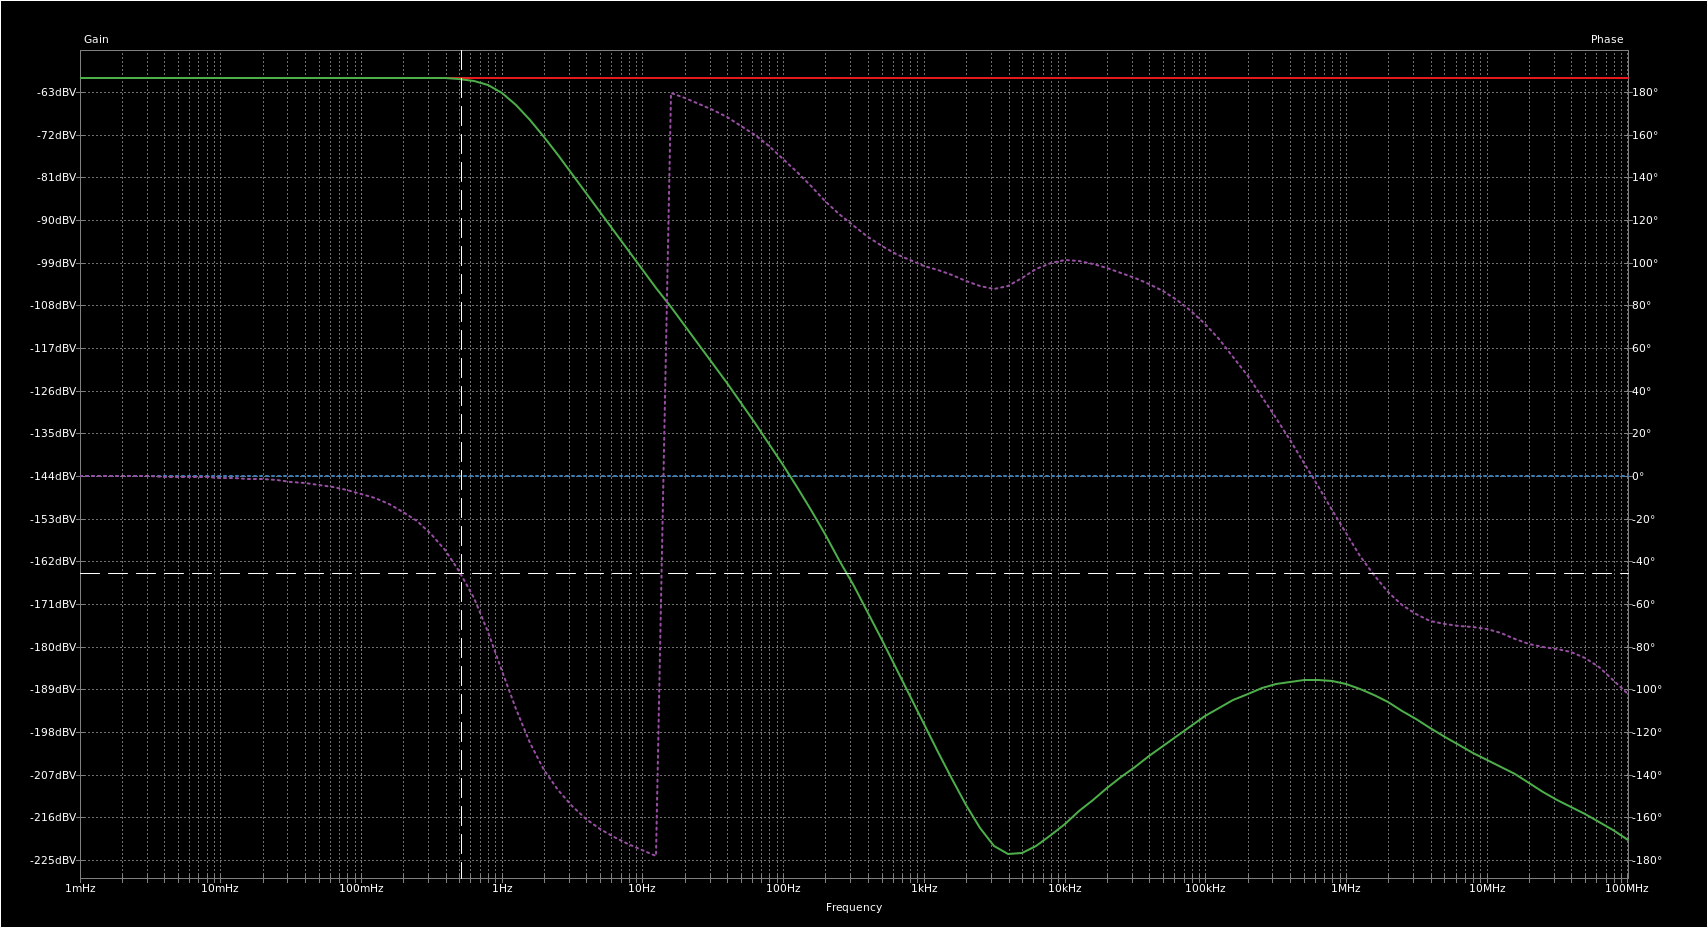Click the -63dBV gain tick label

(57, 92)
